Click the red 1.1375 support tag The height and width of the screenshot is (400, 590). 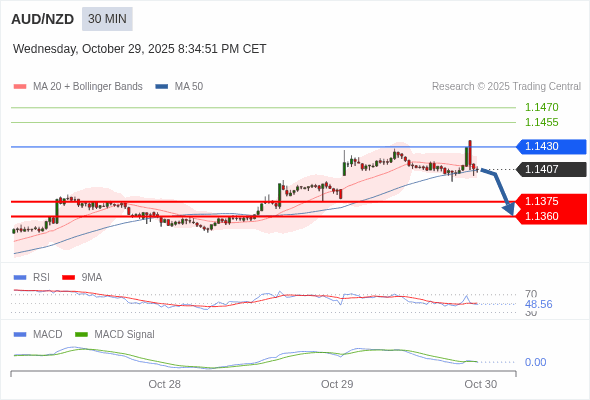[551, 201]
